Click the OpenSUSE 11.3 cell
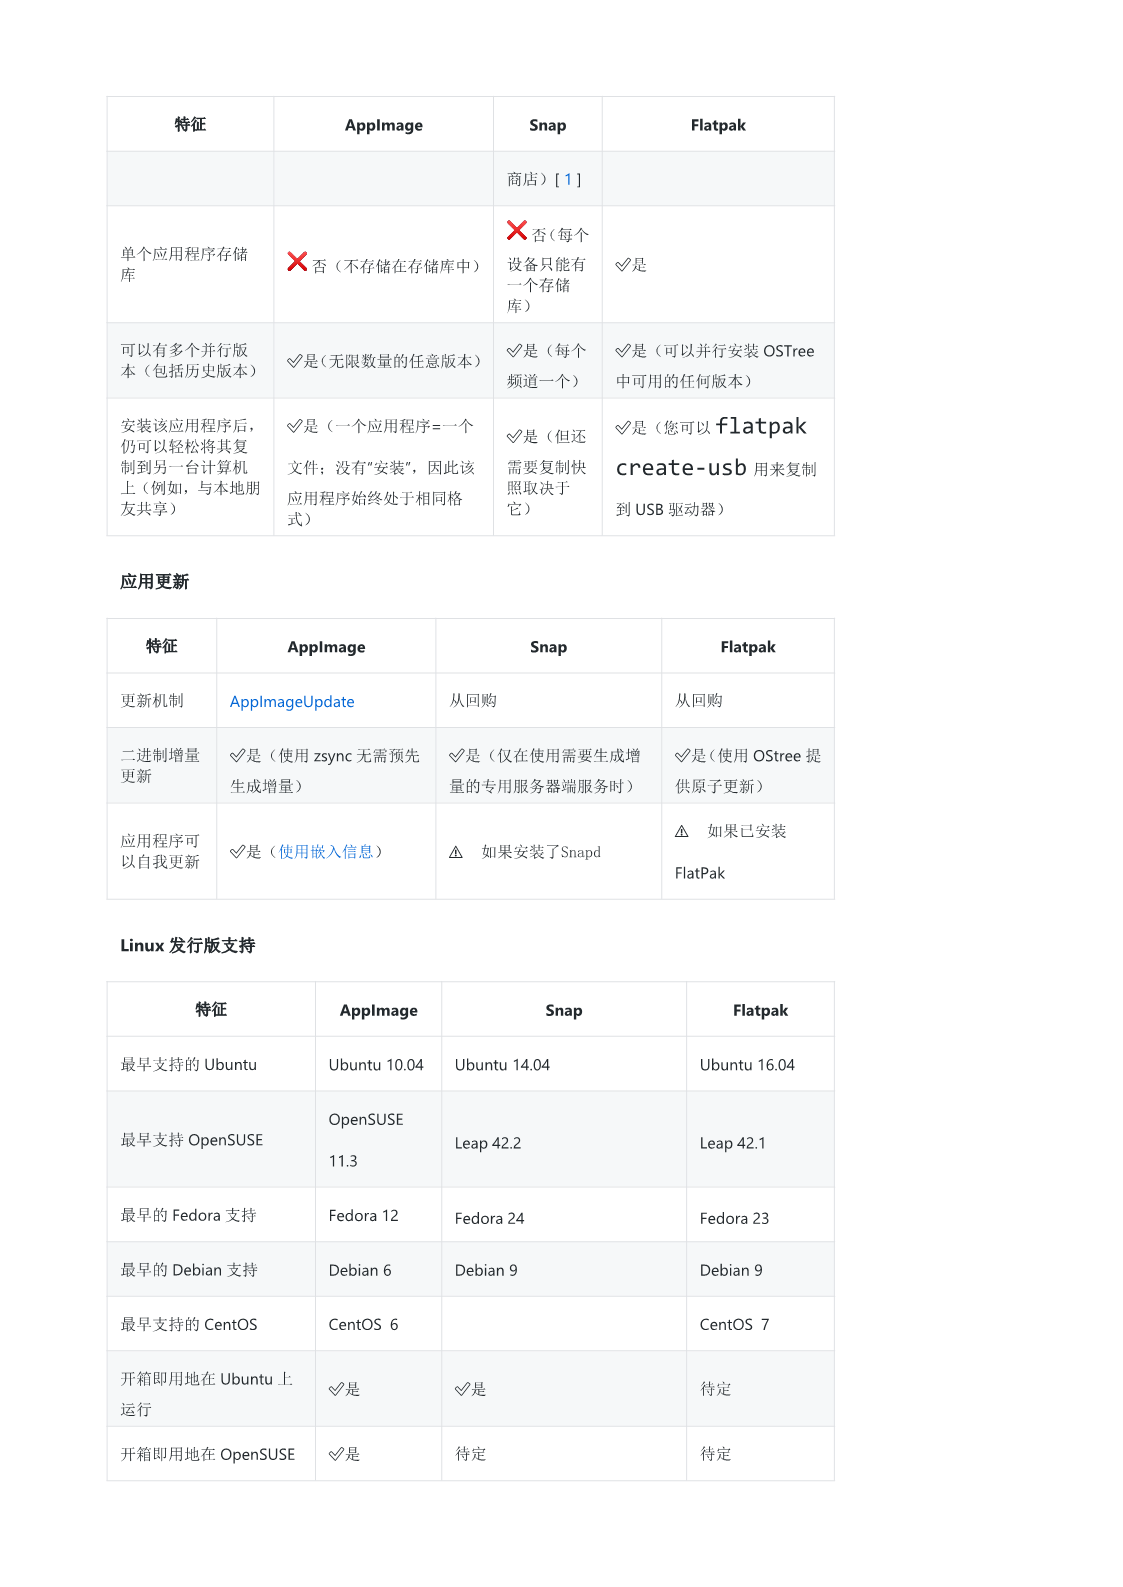This screenshot has height=1587, width=1123. (366, 1140)
